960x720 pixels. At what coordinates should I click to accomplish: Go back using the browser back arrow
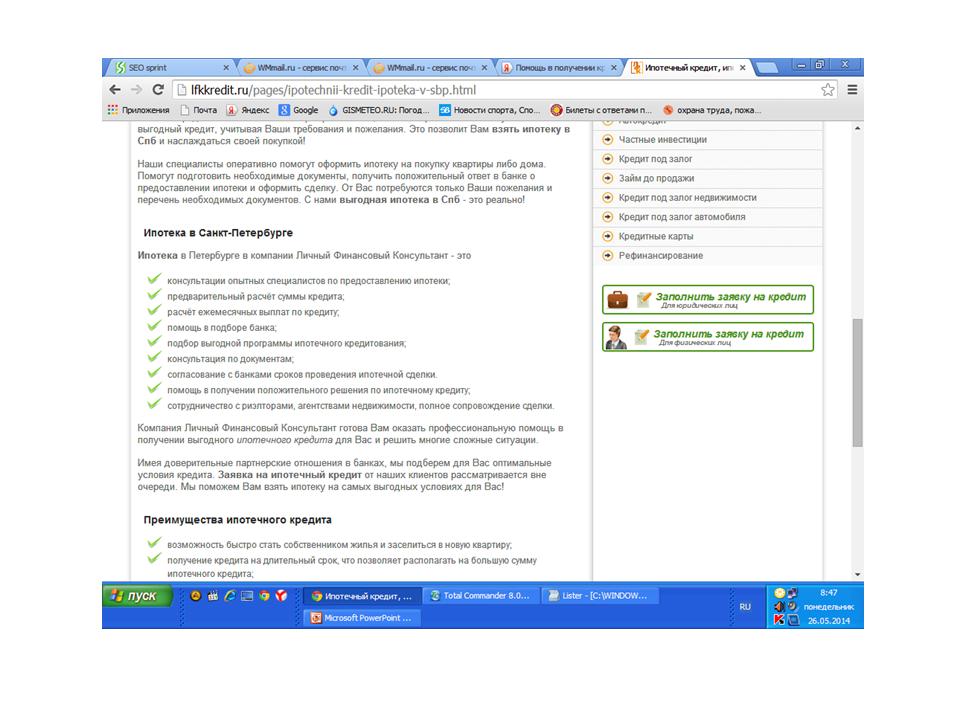[115, 90]
